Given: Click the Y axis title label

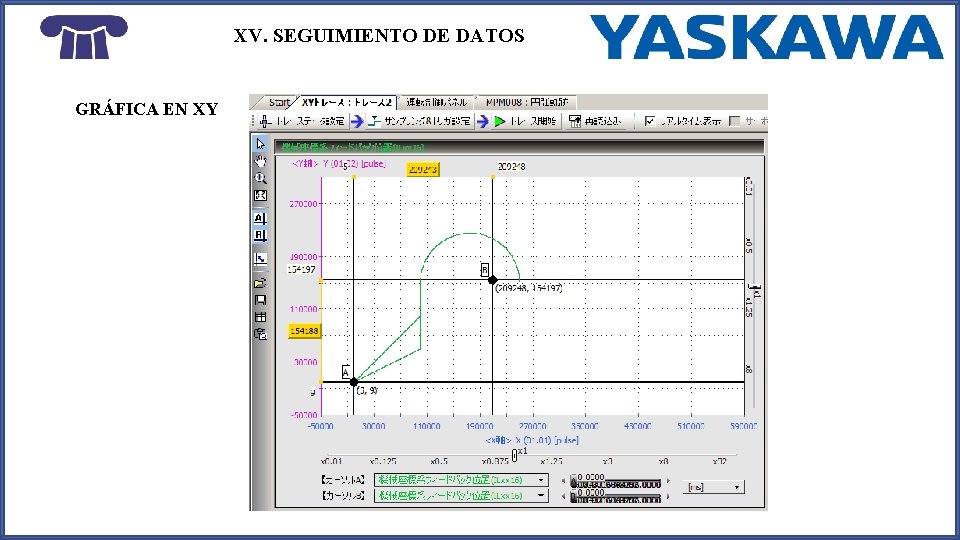Looking at the screenshot, I should point(339,164).
